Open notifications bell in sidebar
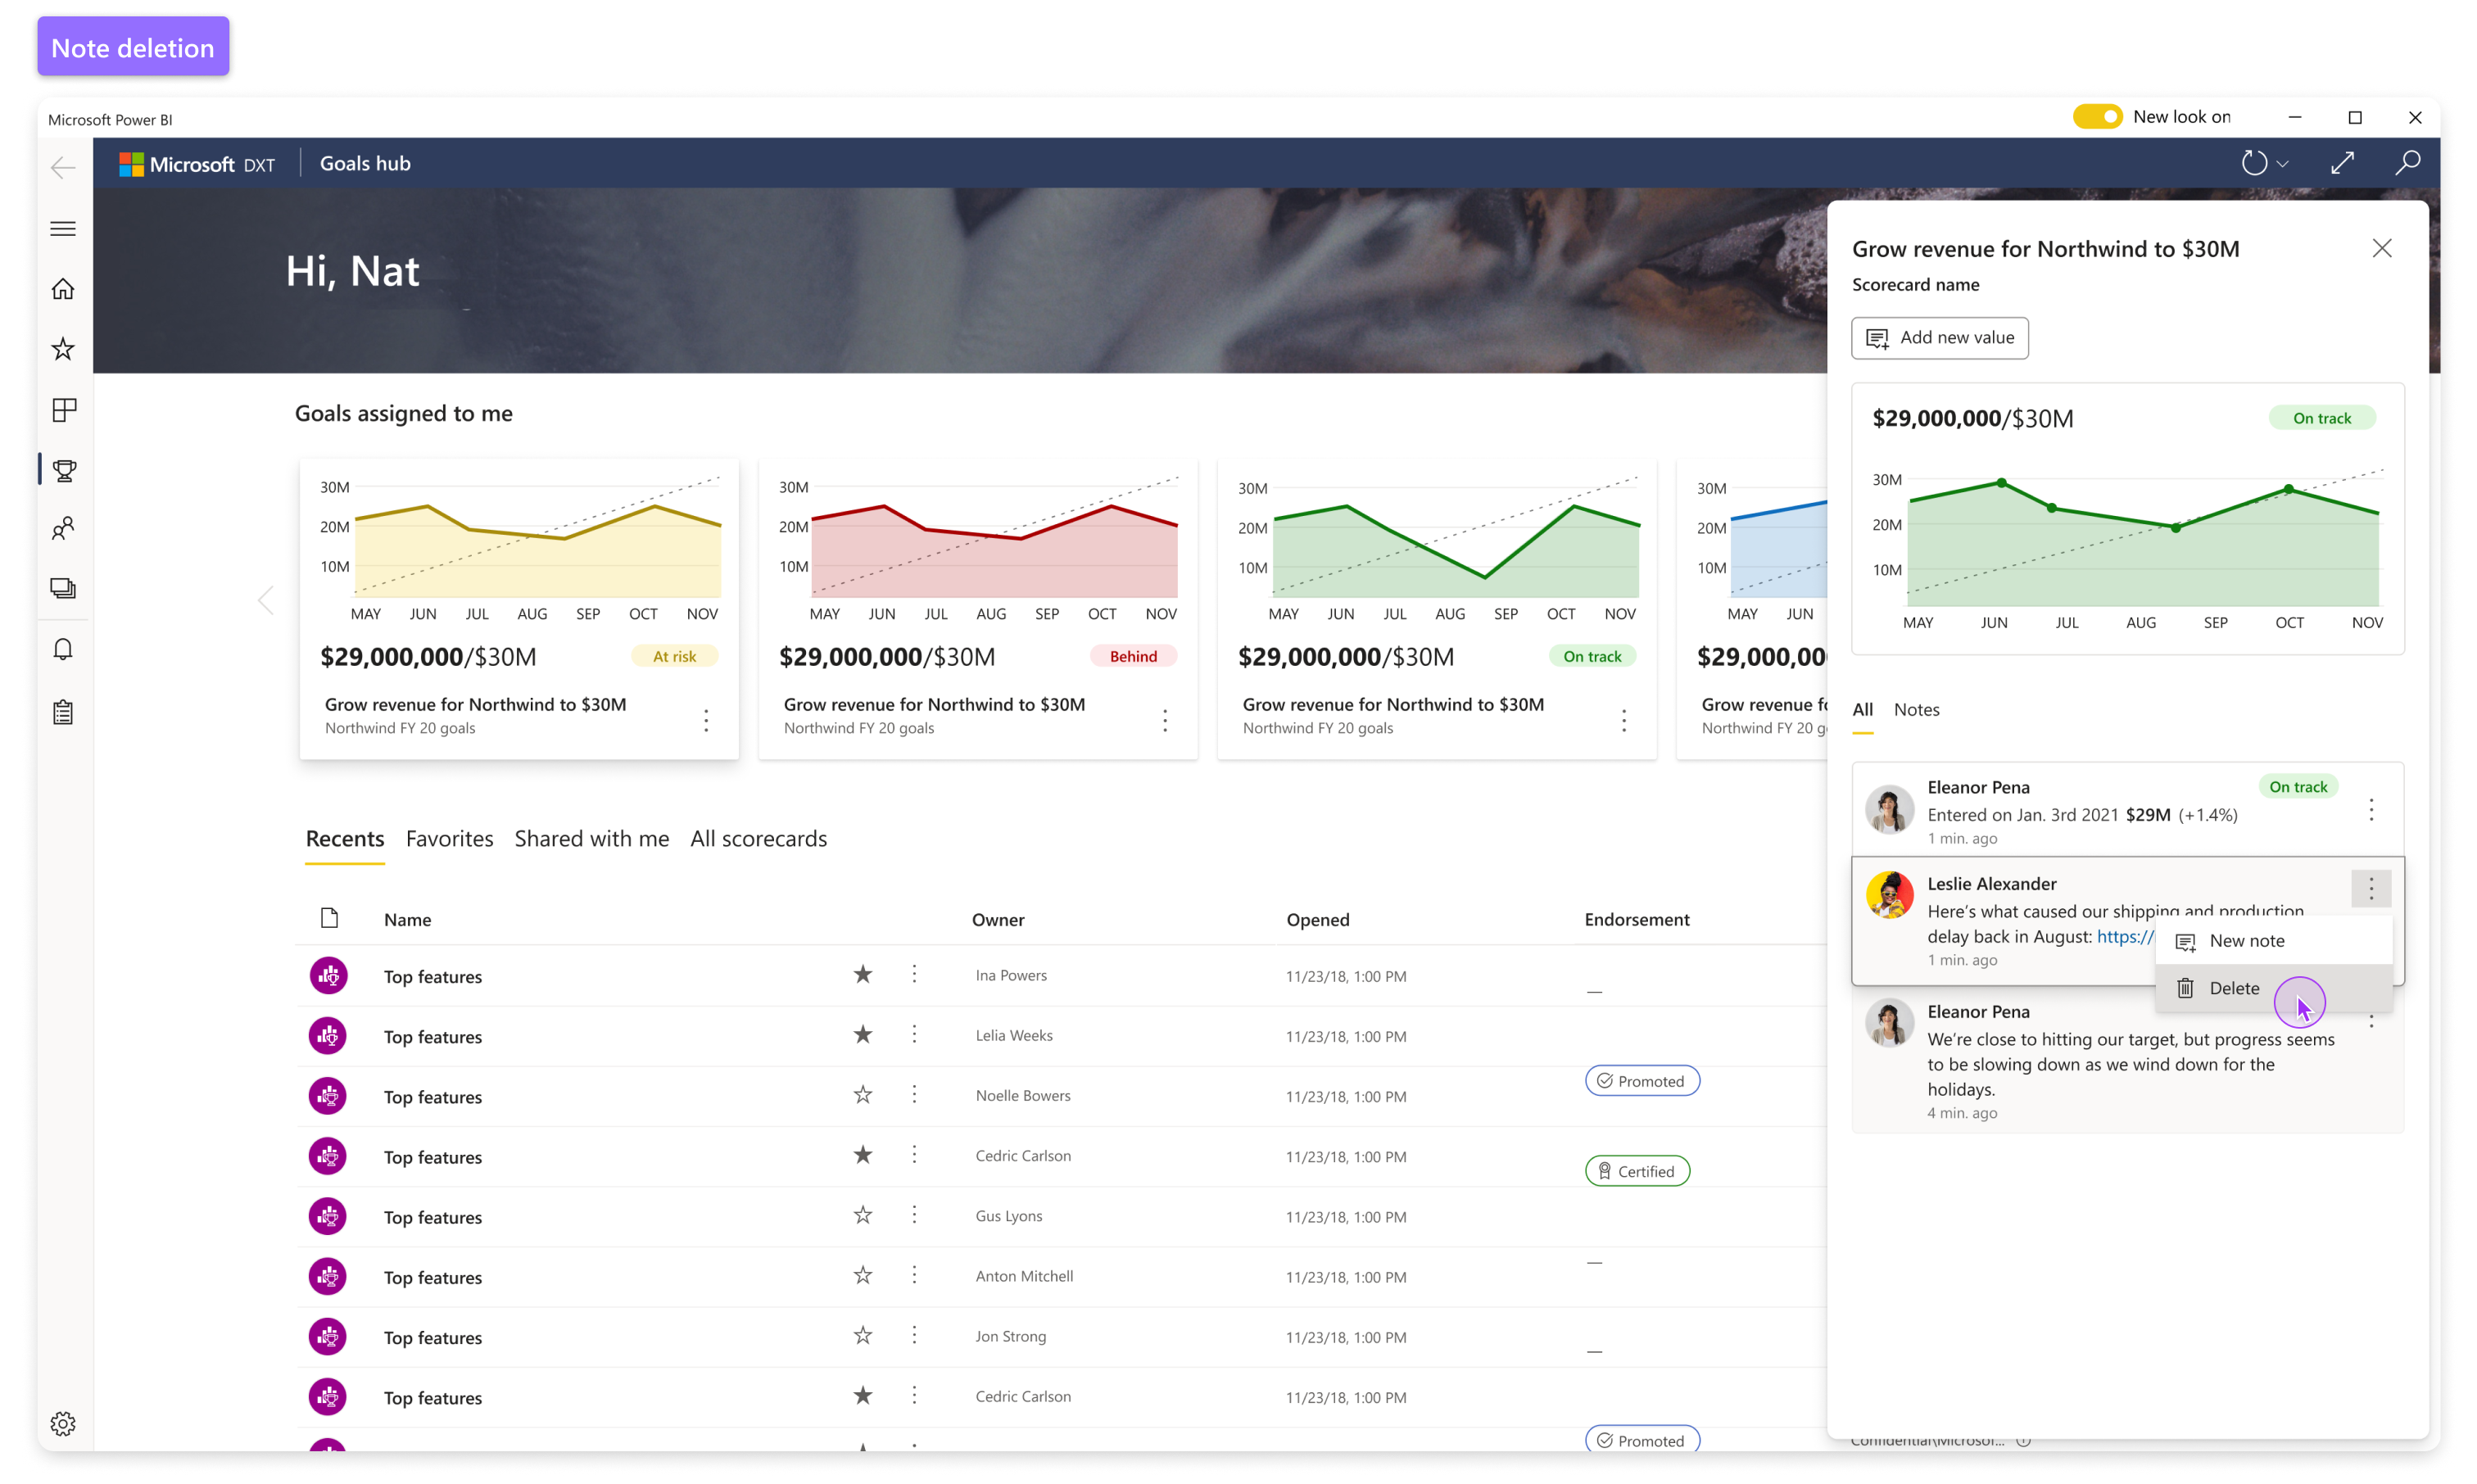2477x1484 pixels. coord(63,650)
